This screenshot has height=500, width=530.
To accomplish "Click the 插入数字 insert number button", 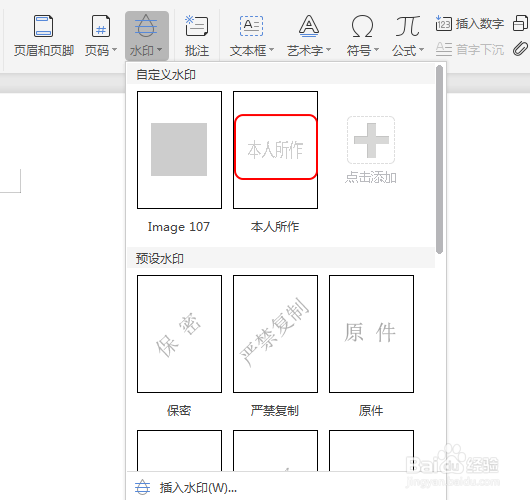I will tap(470, 24).
